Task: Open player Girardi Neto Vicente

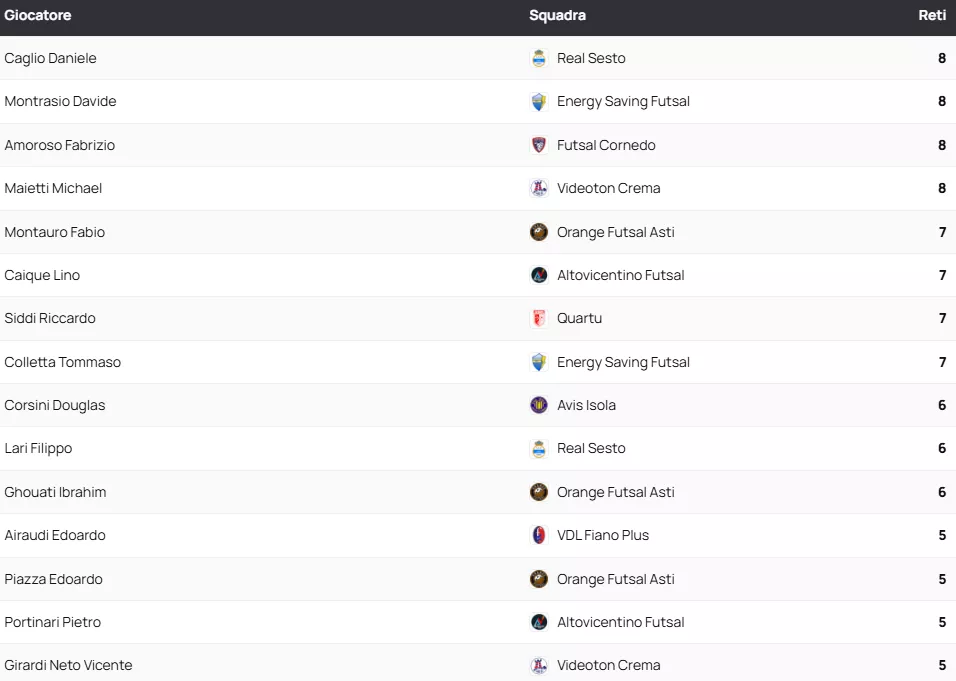Action: (68, 665)
